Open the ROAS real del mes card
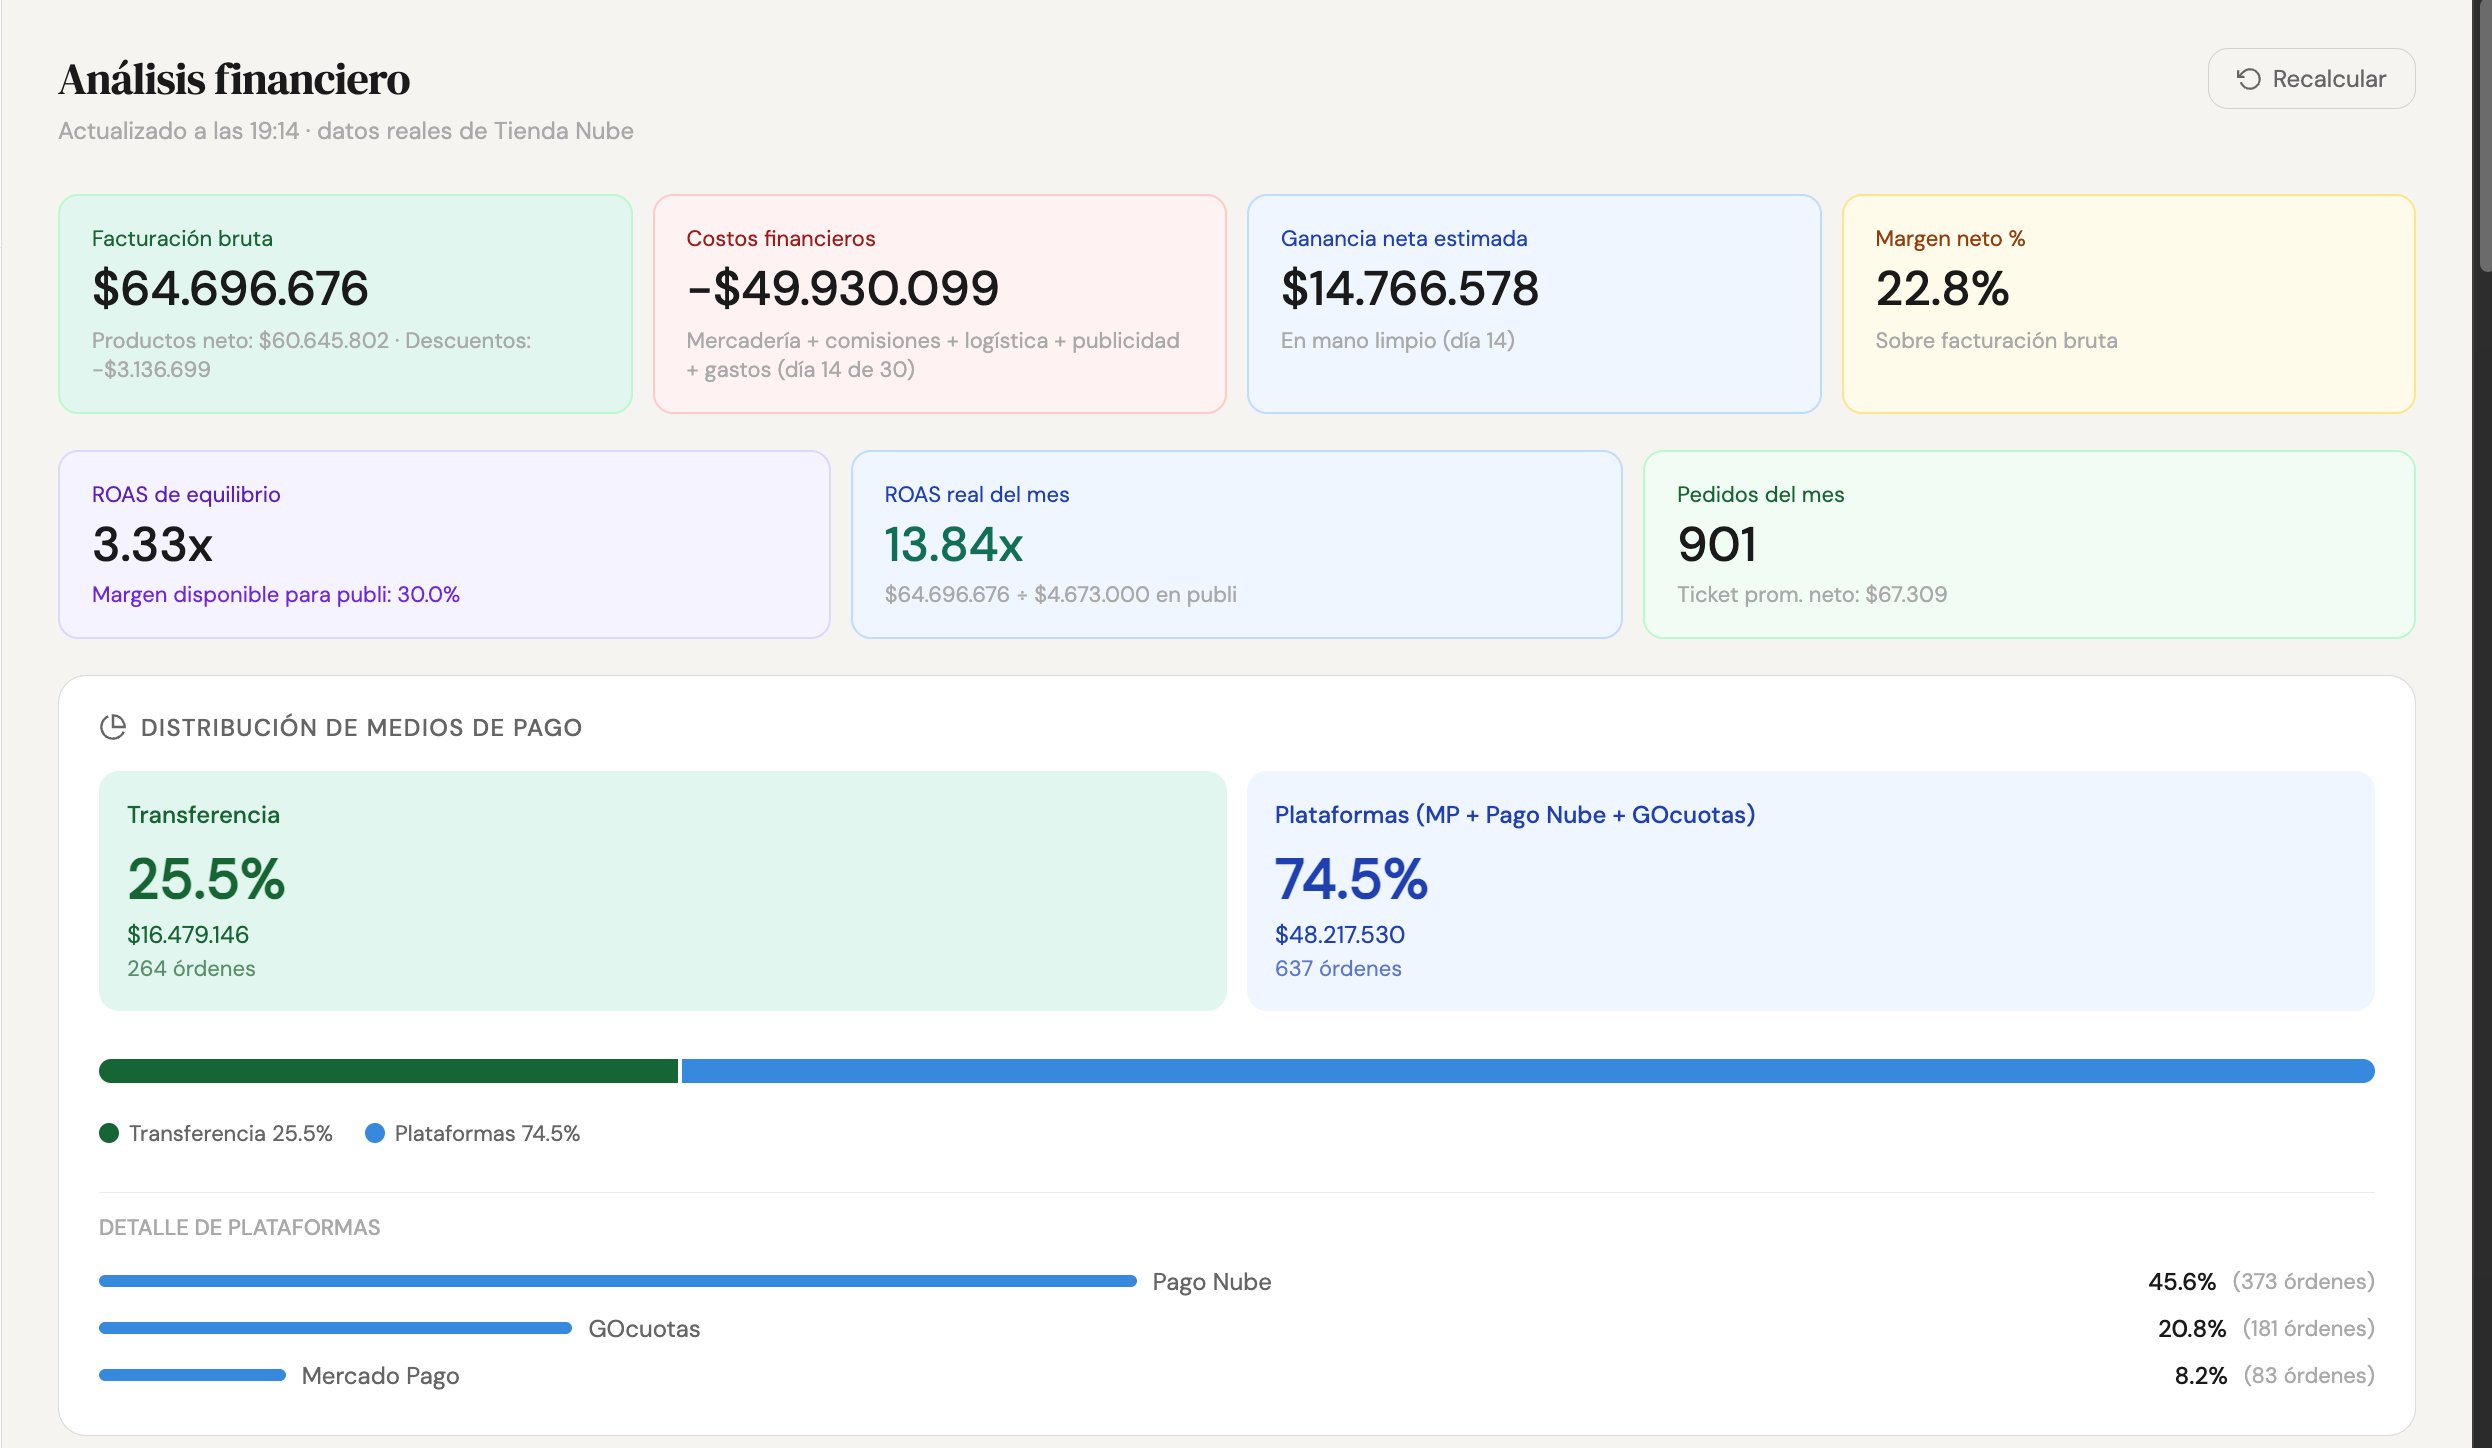The image size is (2492, 1448). coord(1236,544)
